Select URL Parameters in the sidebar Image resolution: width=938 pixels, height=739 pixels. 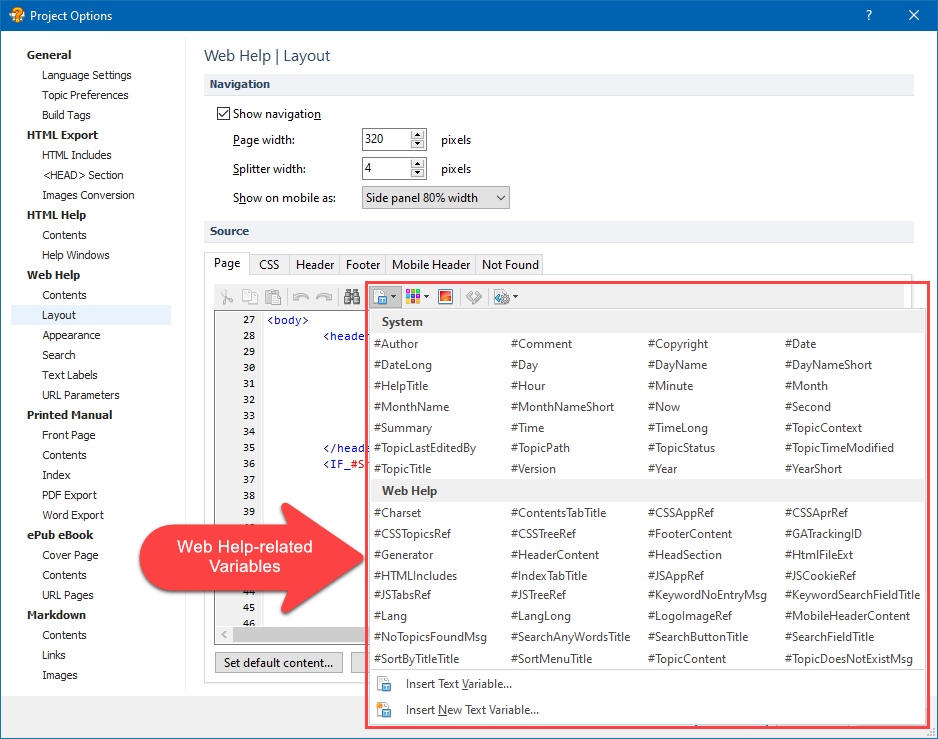(81, 395)
